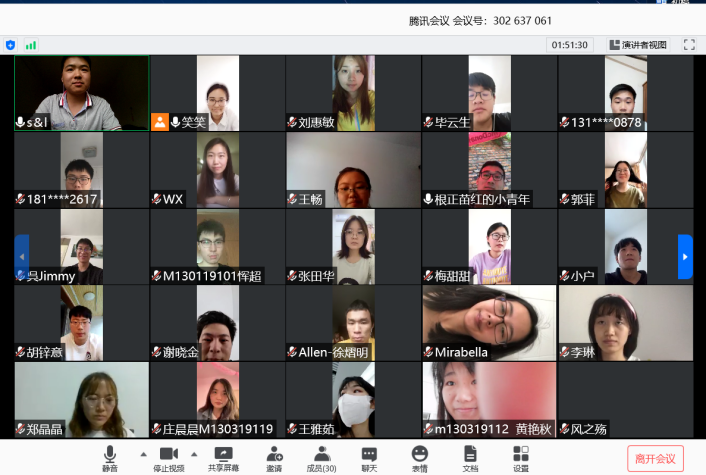Expand video options arrow beside 停止视频
This screenshot has width=706, height=475.
coord(193,454)
